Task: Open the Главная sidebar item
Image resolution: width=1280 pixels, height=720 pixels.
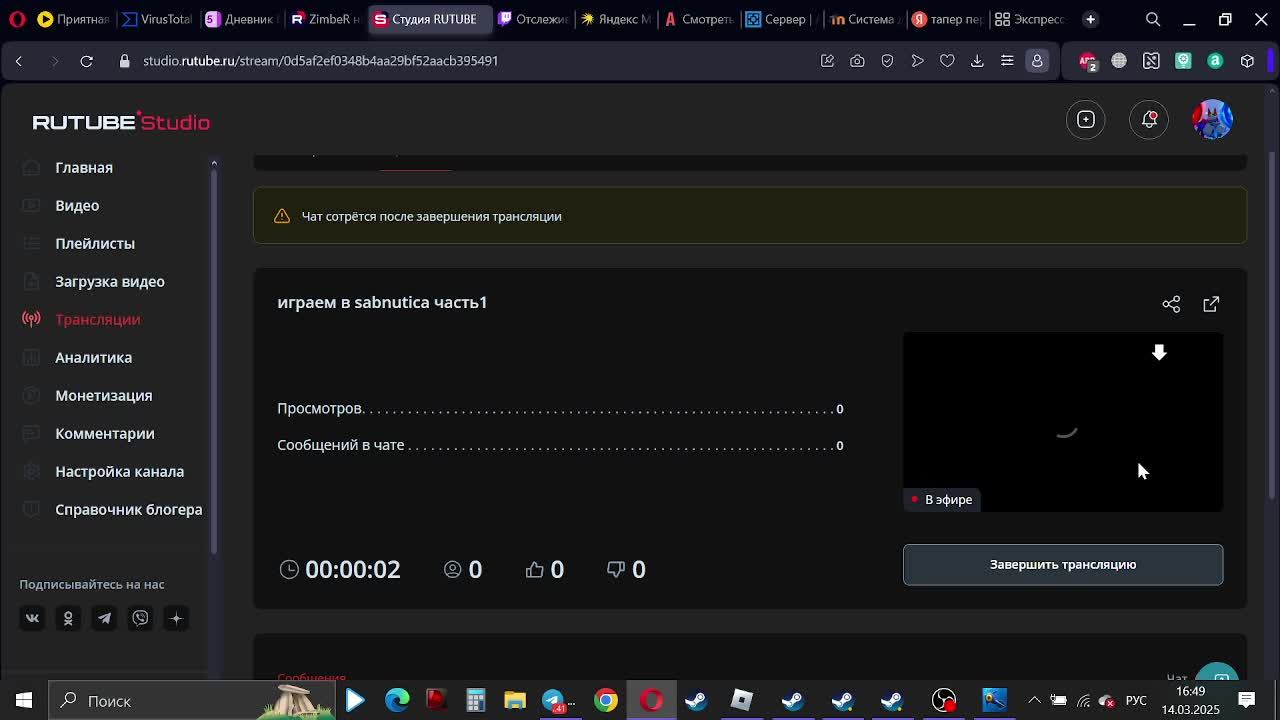Action: [x=84, y=167]
